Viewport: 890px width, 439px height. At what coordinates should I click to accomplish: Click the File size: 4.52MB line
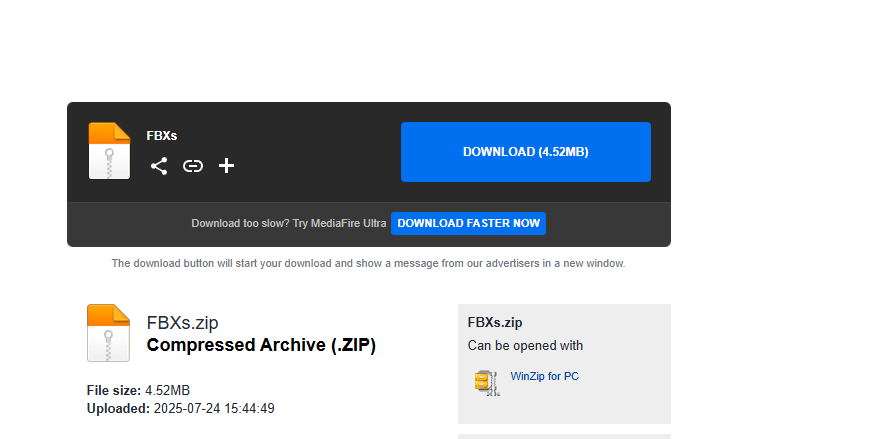(138, 391)
